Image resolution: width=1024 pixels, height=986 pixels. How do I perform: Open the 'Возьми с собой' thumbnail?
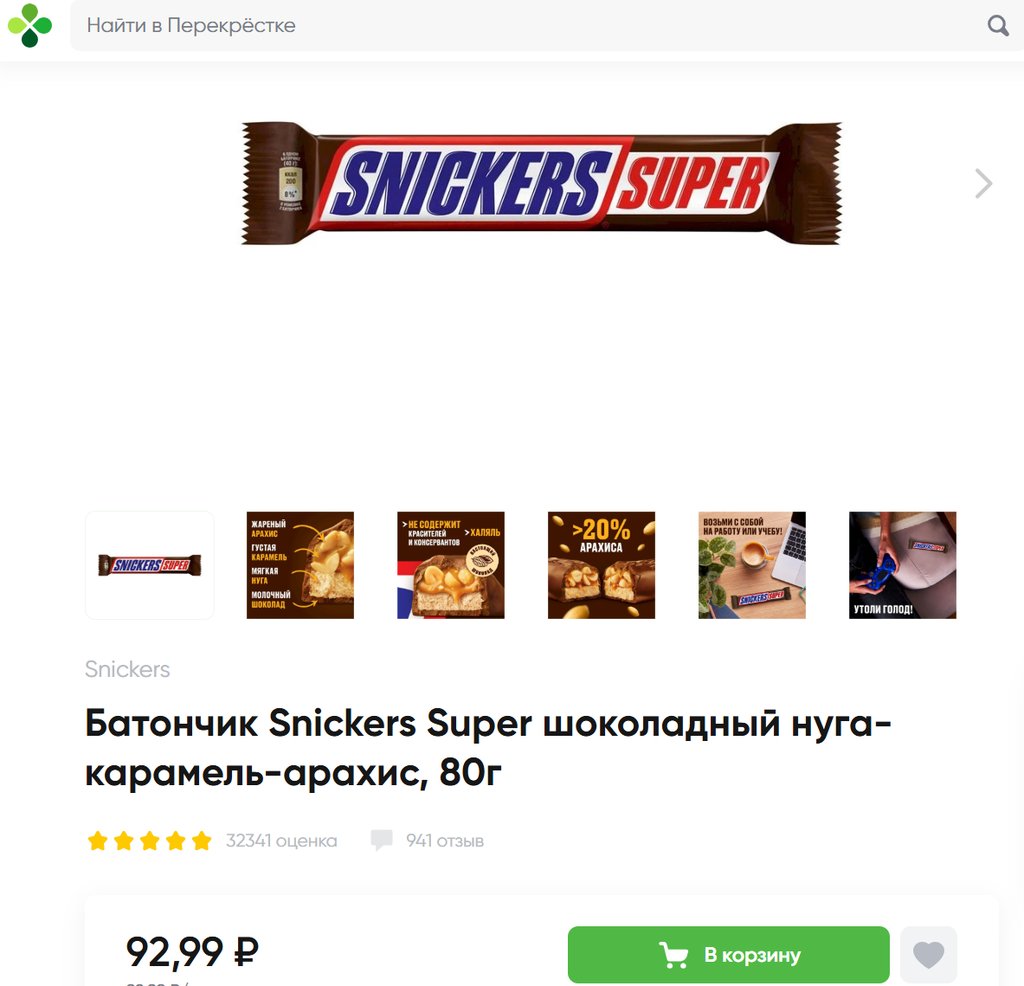pyautogui.click(x=752, y=565)
